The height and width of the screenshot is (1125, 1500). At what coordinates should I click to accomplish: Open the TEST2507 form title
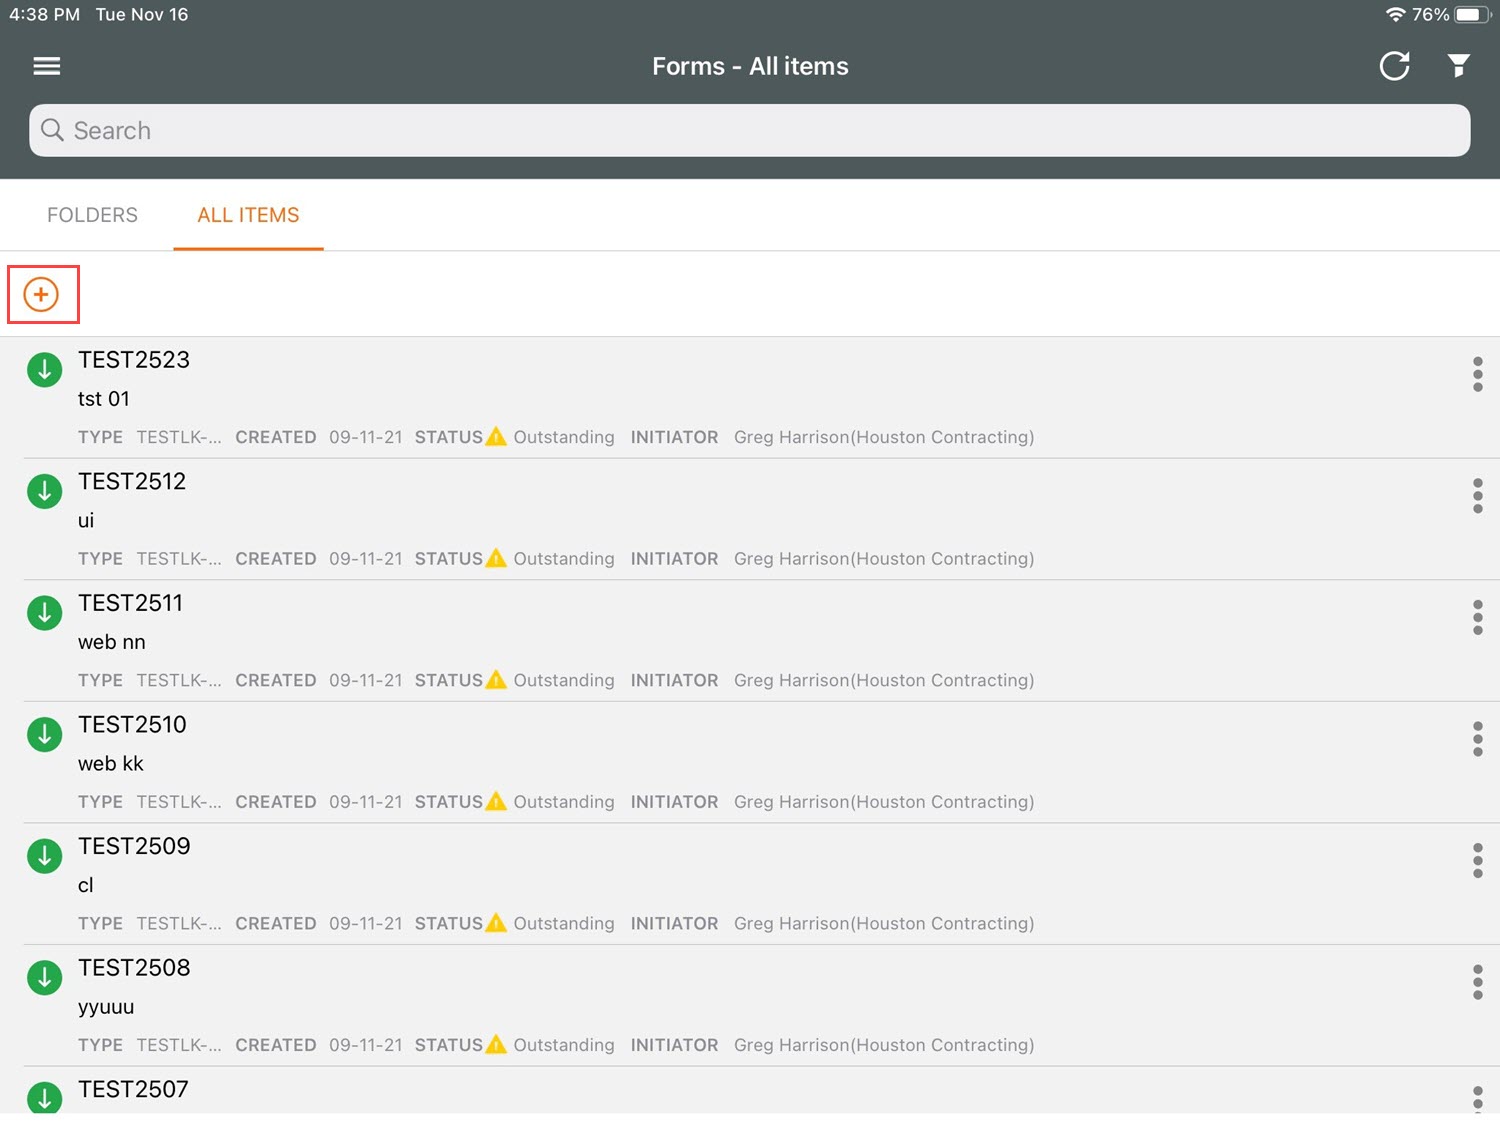click(x=133, y=1089)
